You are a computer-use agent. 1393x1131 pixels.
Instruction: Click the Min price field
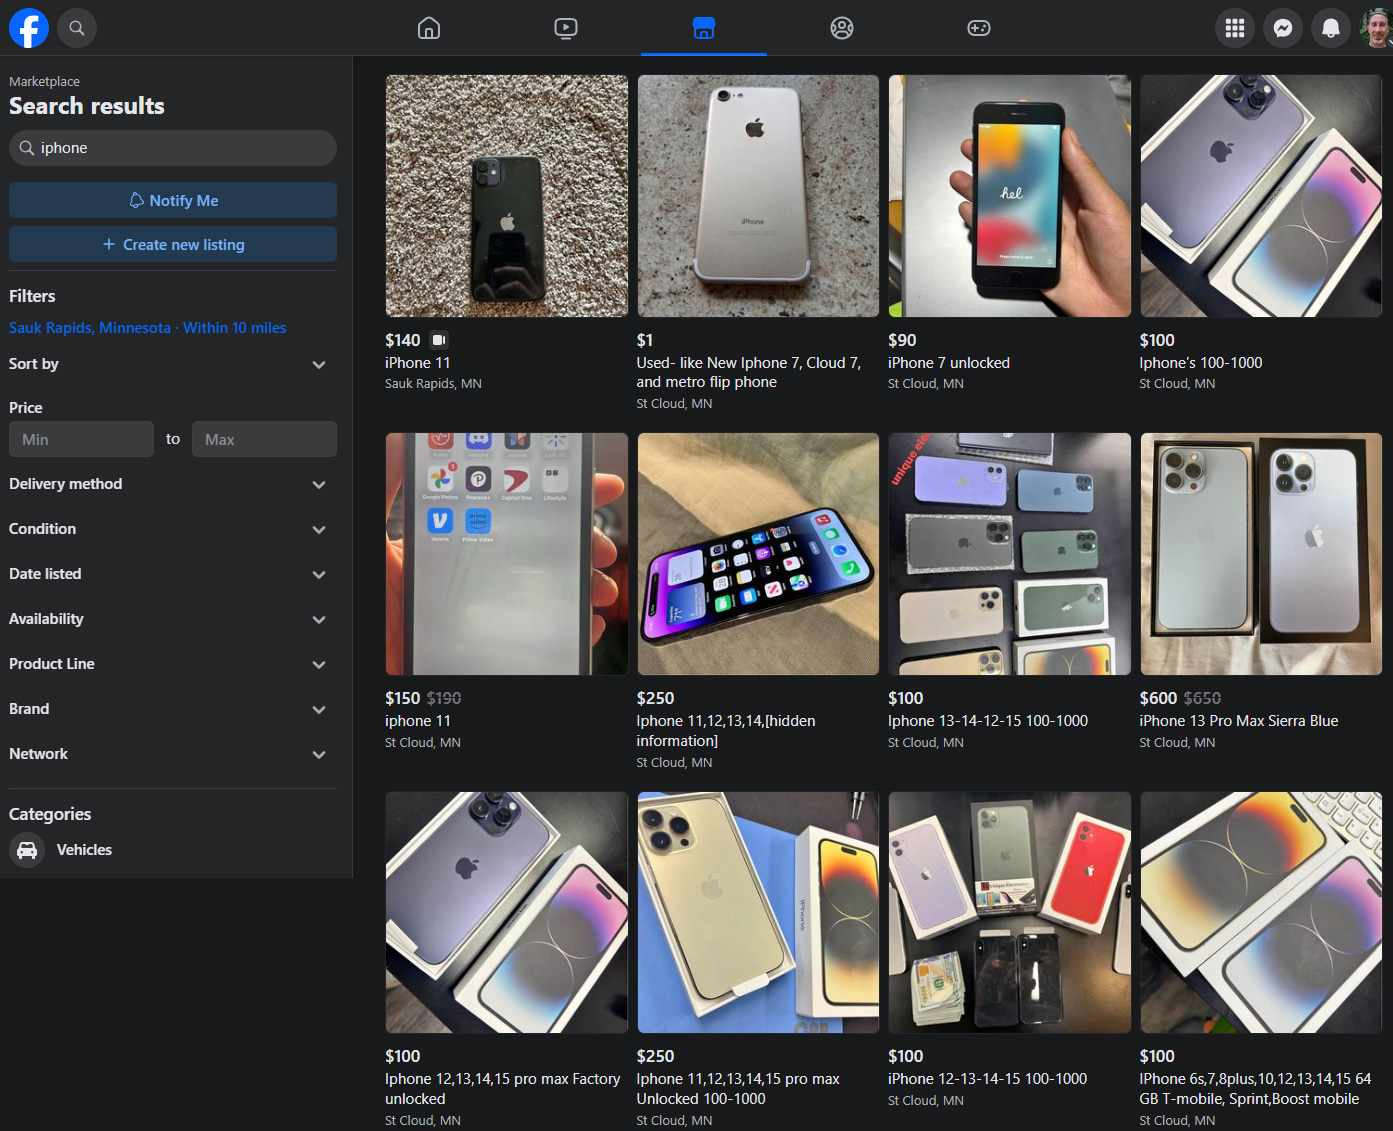(81, 439)
